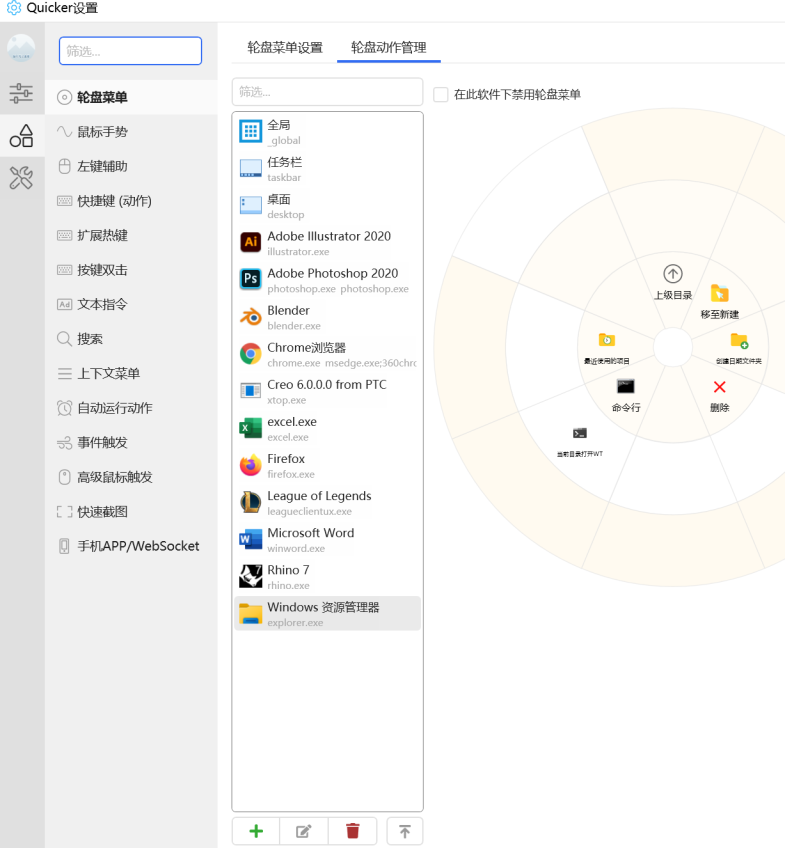Go to 快捷键 (动作) in the navigation list
This screenshot has height=848, width=785.
[x=114, y=201]
